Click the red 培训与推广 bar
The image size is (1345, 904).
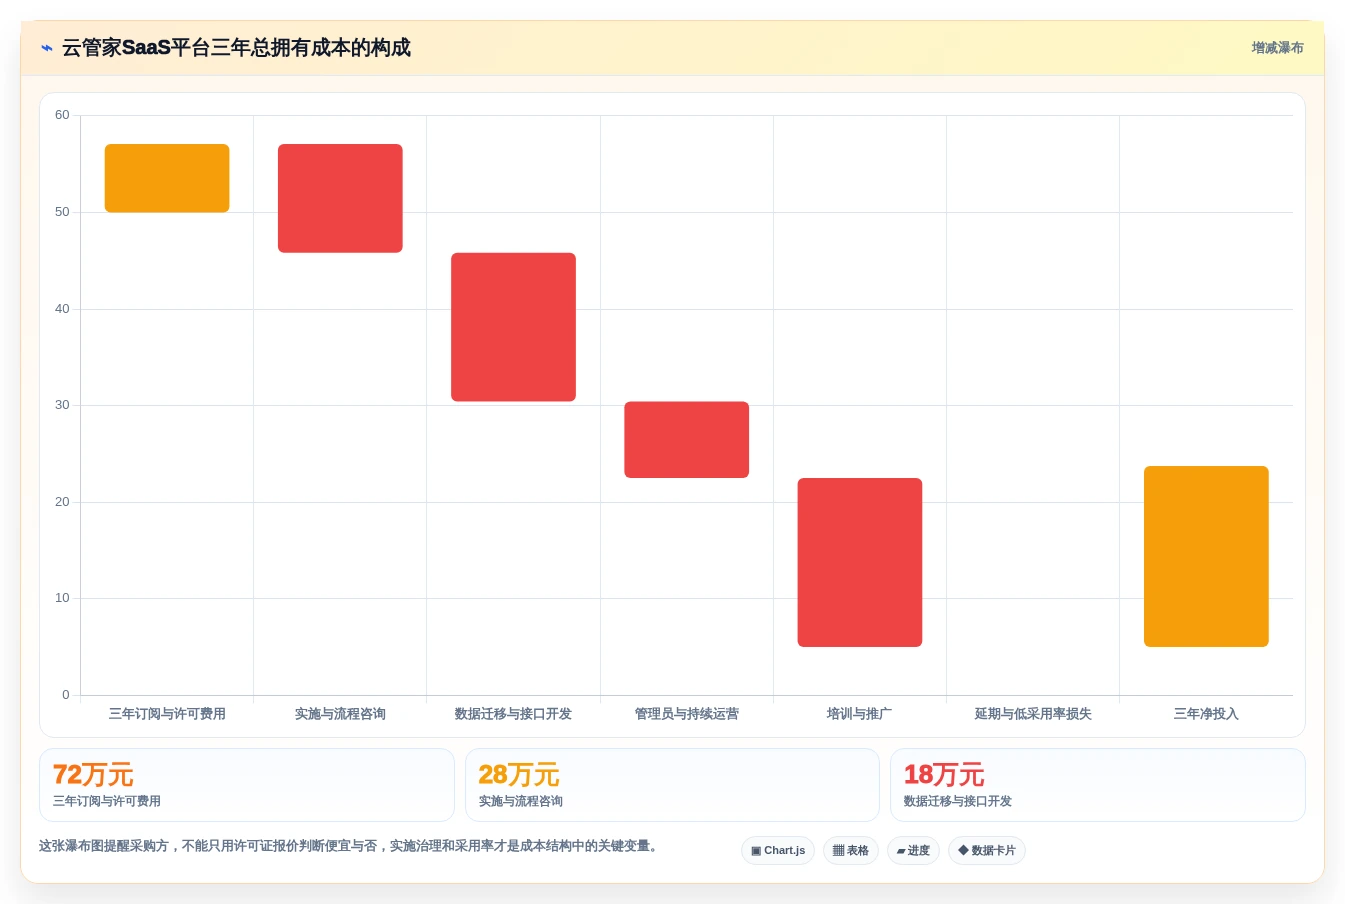tap(860, 562)
